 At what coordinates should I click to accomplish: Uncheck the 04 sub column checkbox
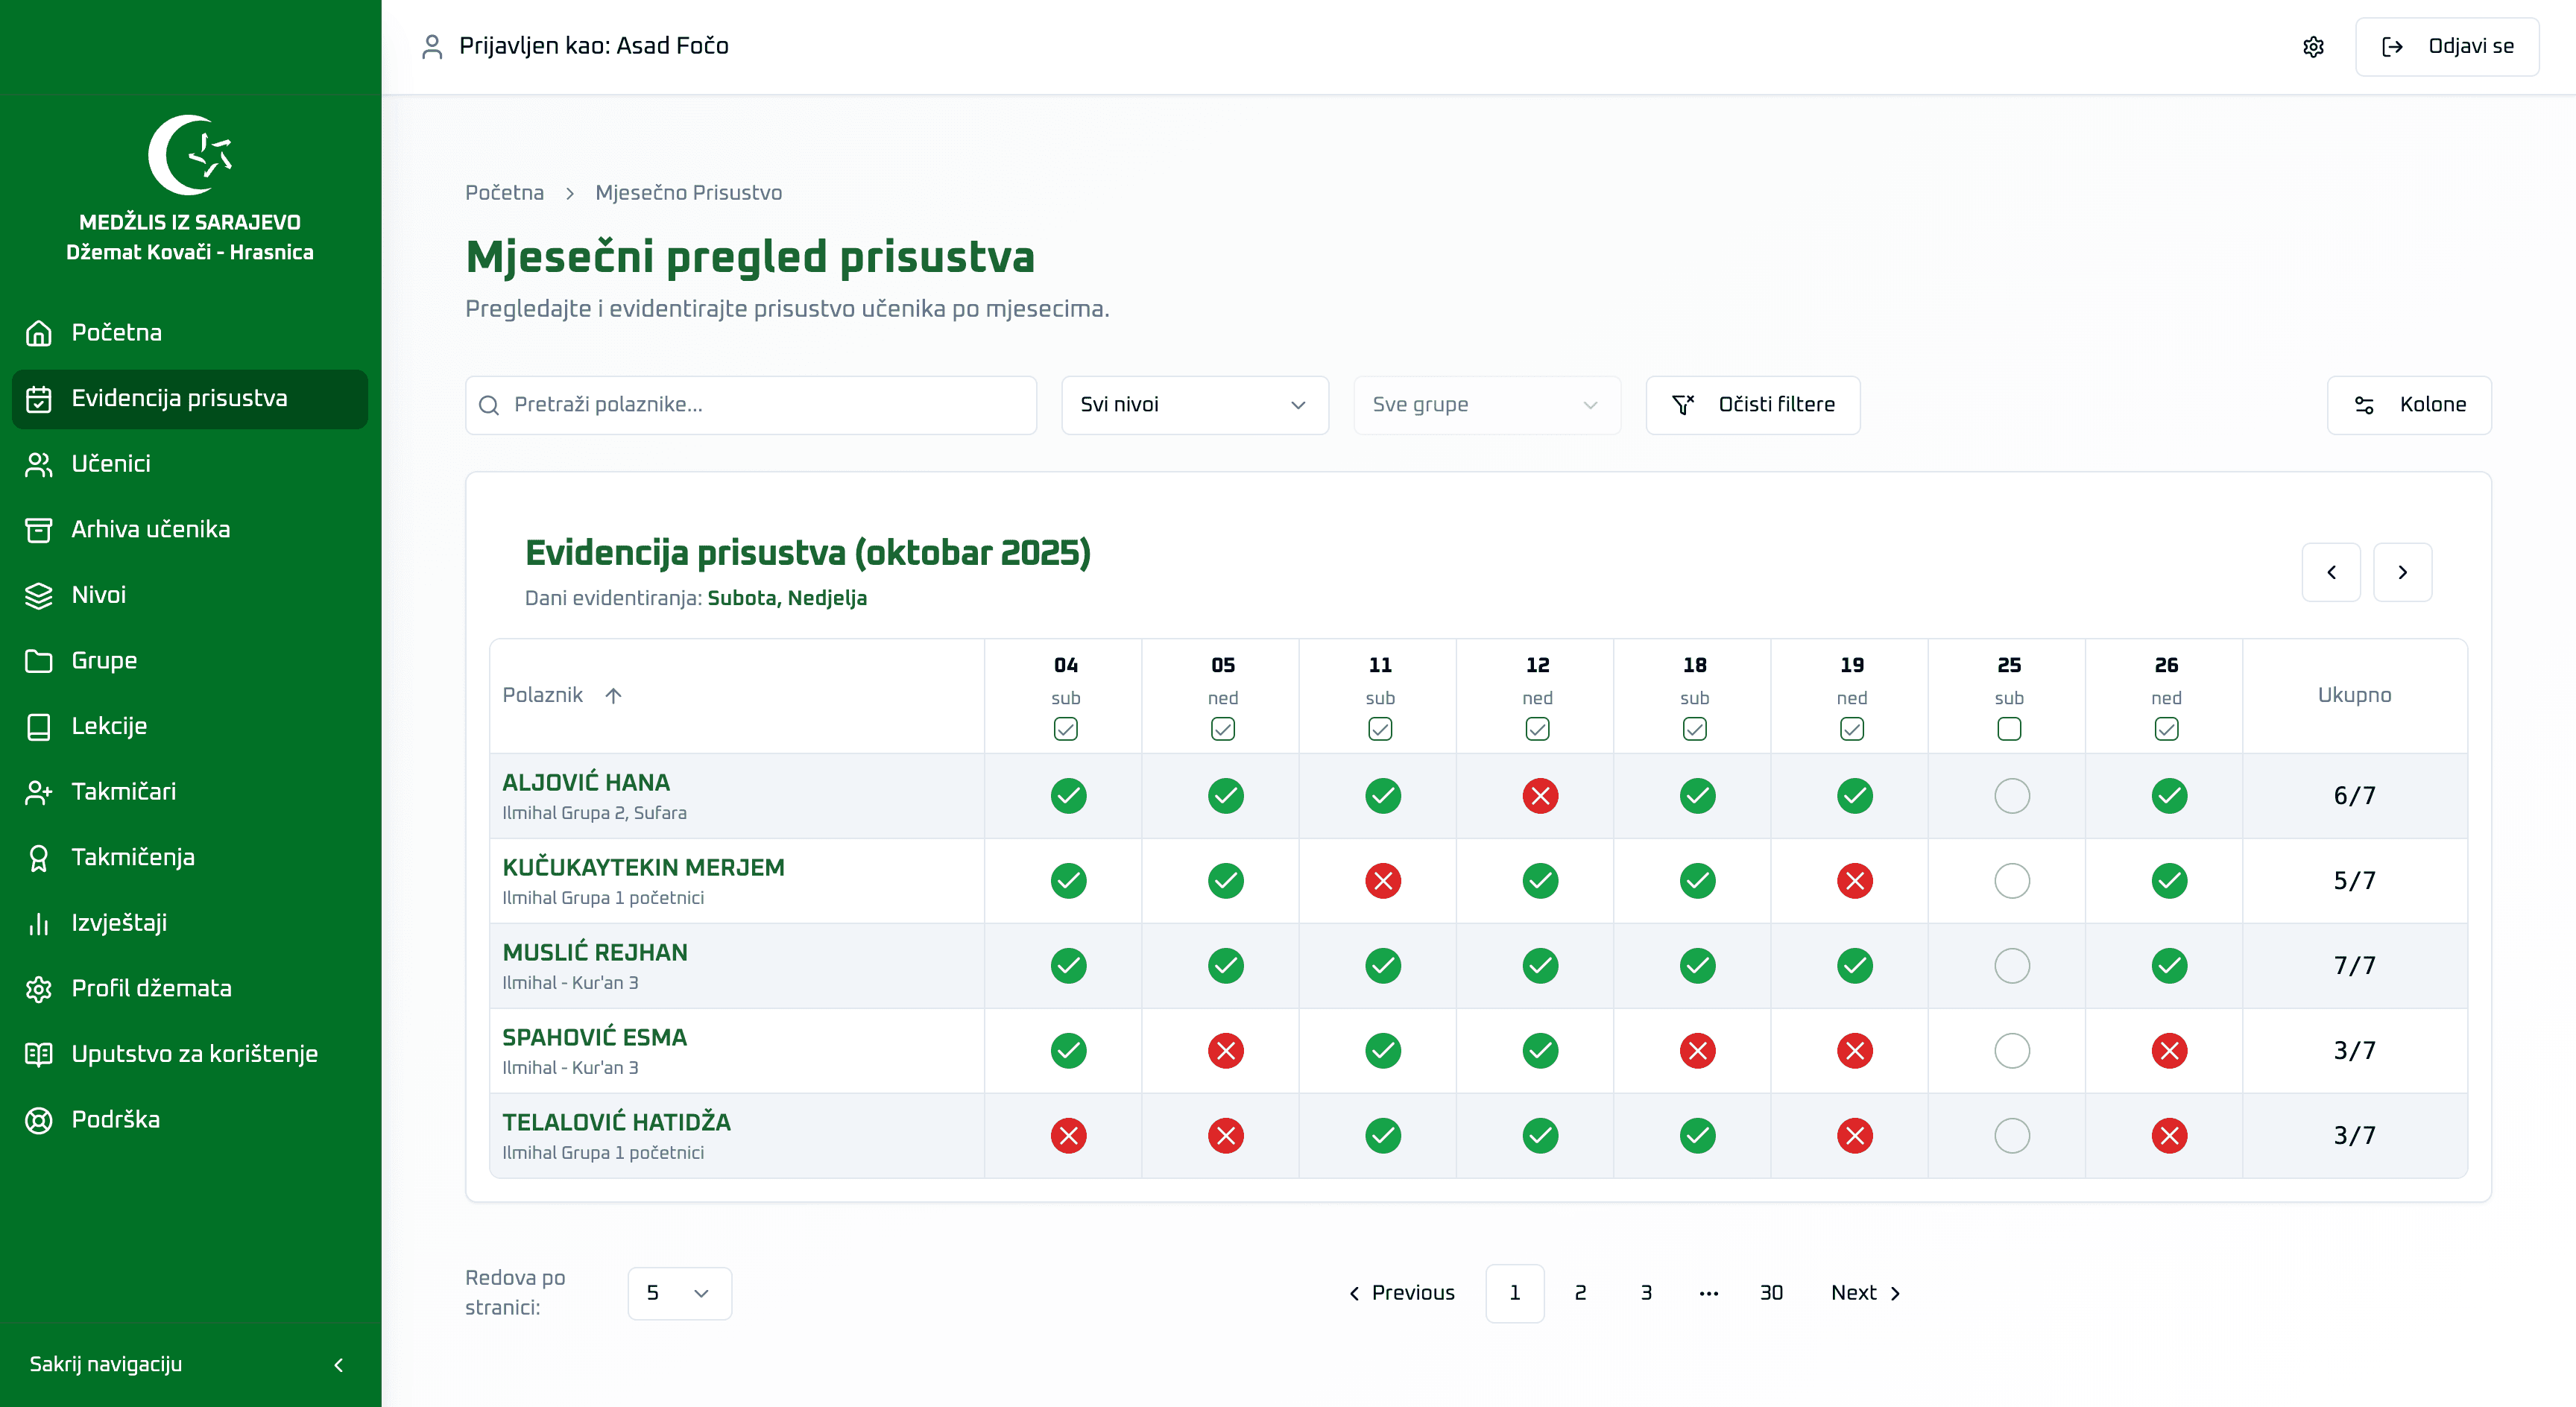1065,730
